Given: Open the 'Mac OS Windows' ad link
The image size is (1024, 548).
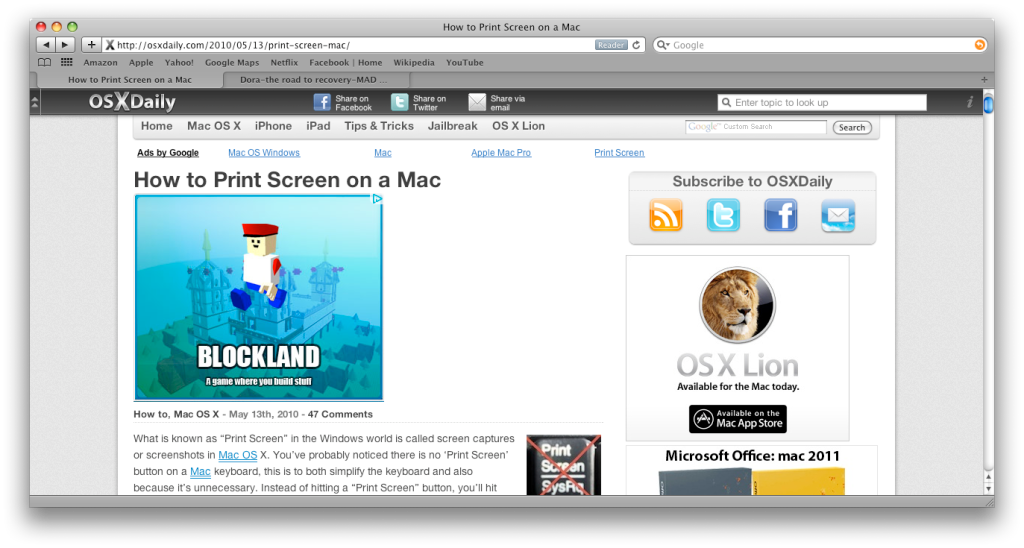Looking at the screenshot, I should 264,153.
